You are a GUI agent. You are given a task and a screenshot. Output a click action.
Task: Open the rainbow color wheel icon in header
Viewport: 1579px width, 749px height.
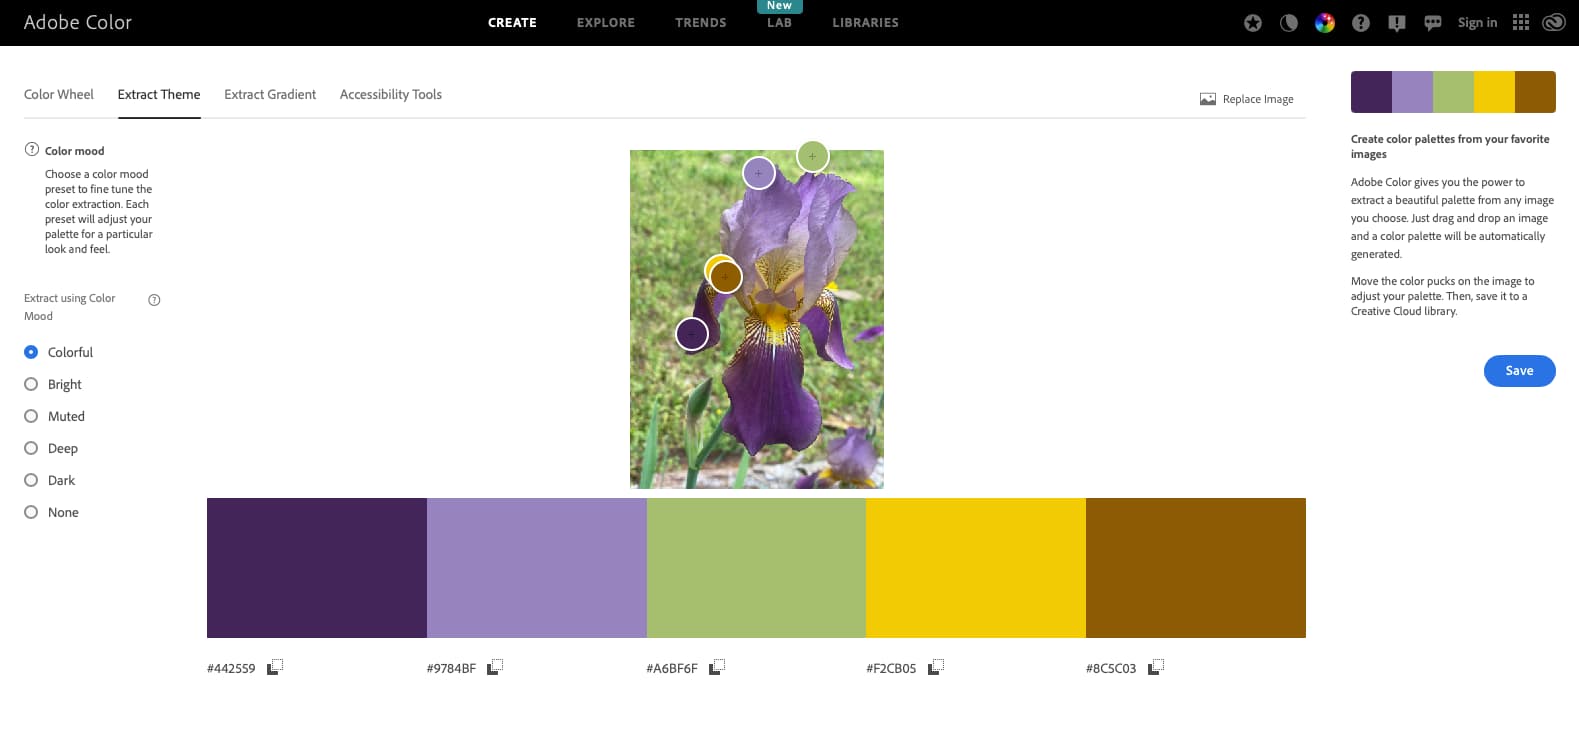coord(1325,23)
